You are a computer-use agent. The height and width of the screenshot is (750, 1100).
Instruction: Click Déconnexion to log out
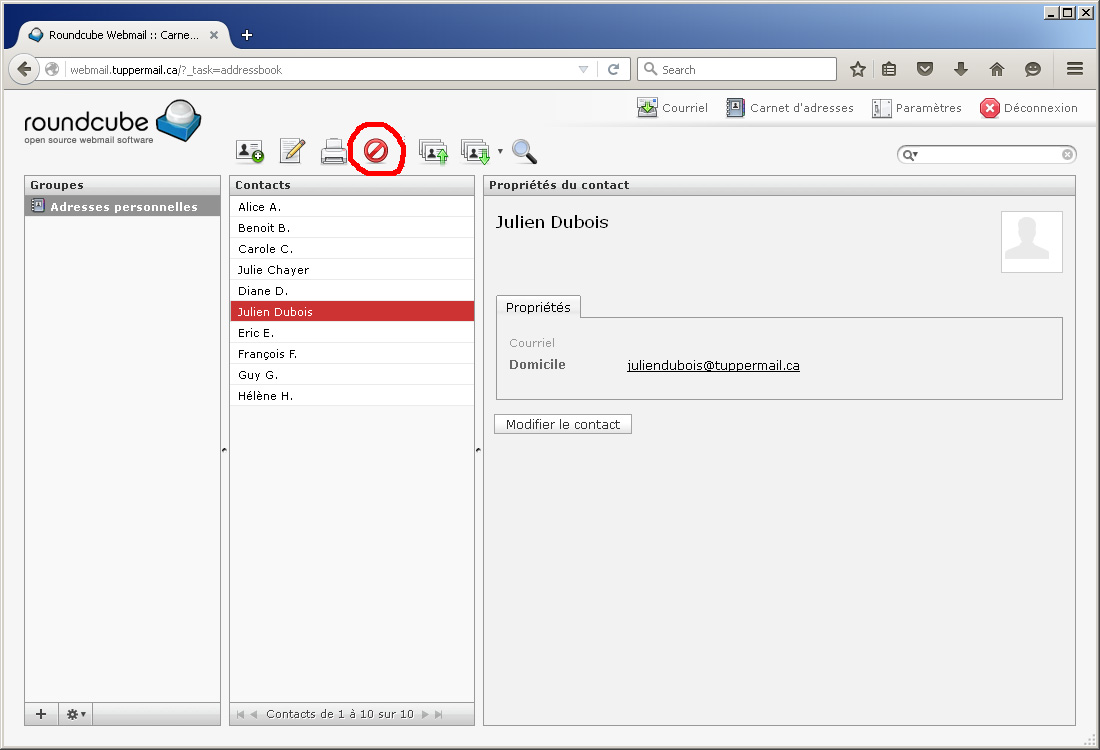coord(1029,108)
